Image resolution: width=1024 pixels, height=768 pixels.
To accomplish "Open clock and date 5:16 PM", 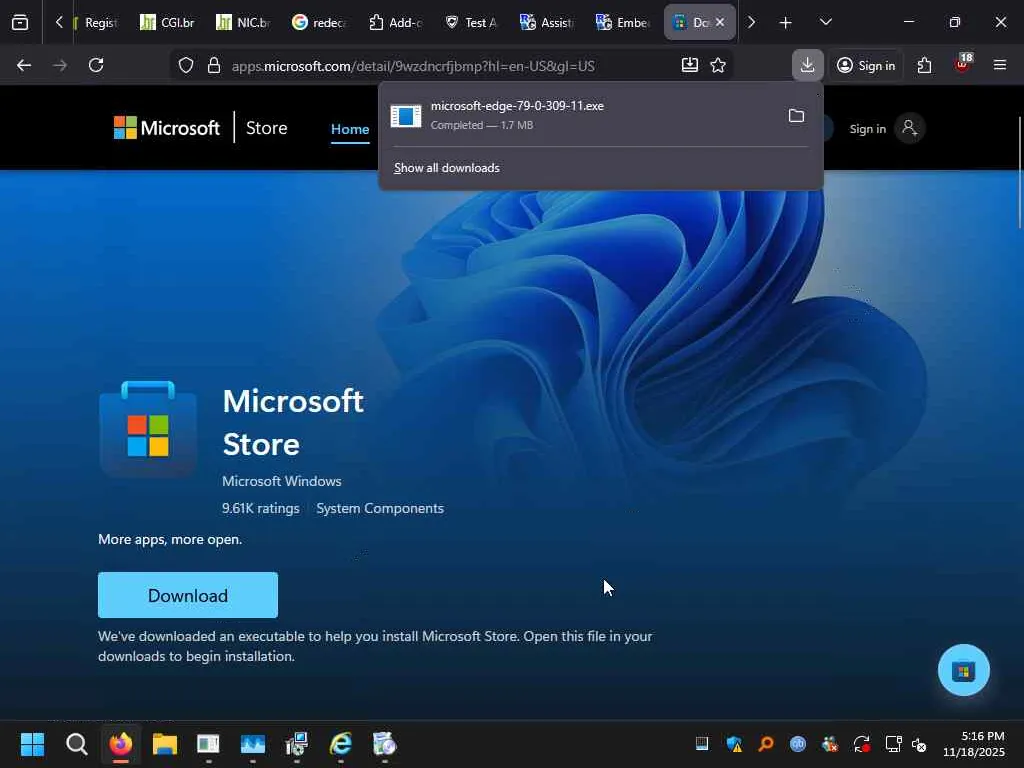I will pos(973,744).
